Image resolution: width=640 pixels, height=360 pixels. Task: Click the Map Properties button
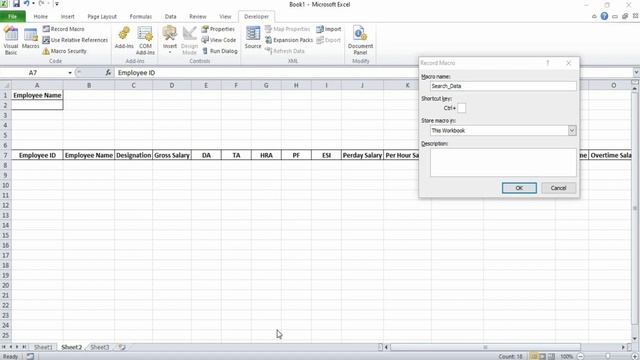(x=287, y=29)
